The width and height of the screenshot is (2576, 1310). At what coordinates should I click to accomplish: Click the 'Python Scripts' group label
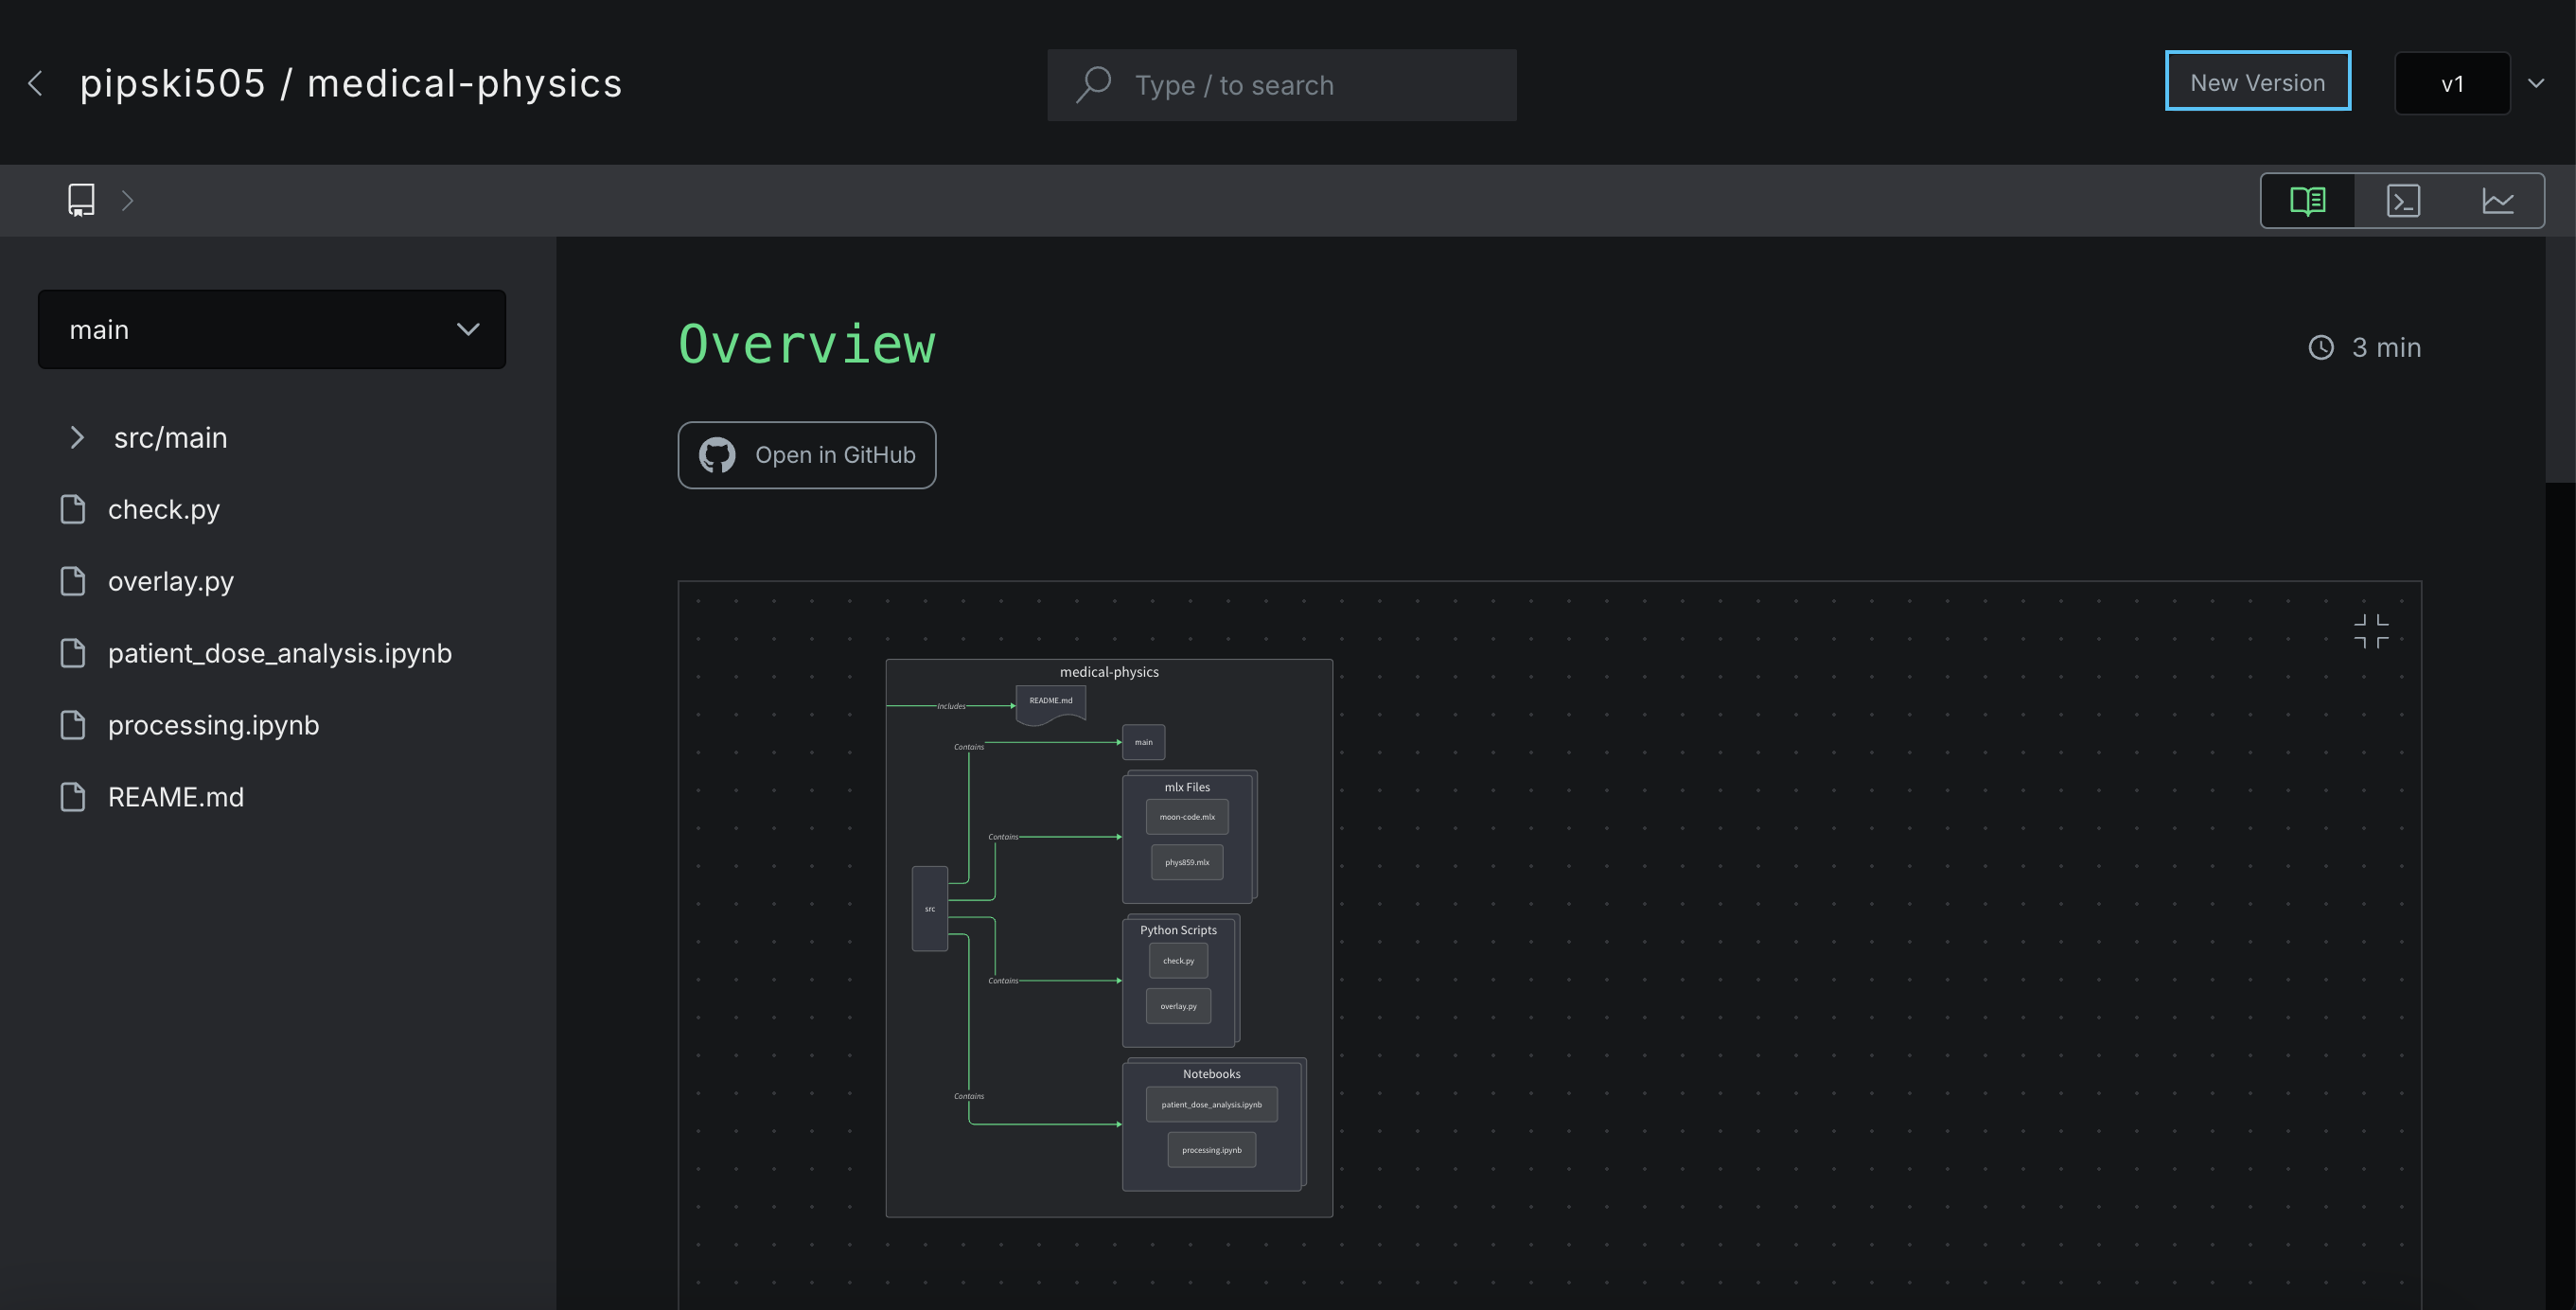point(1178,930)
